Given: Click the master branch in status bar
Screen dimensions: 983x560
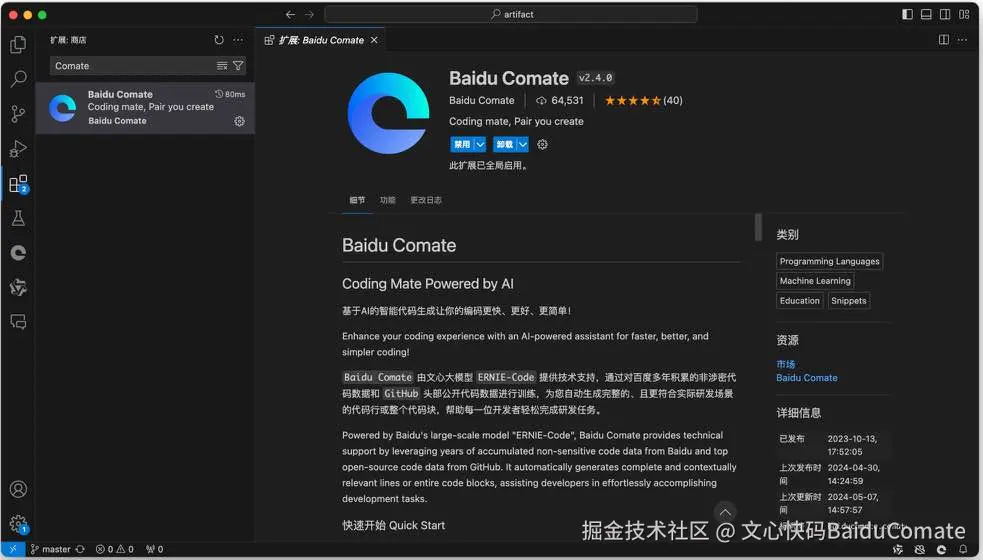Looking at the screenshot, I should point(51,549).
